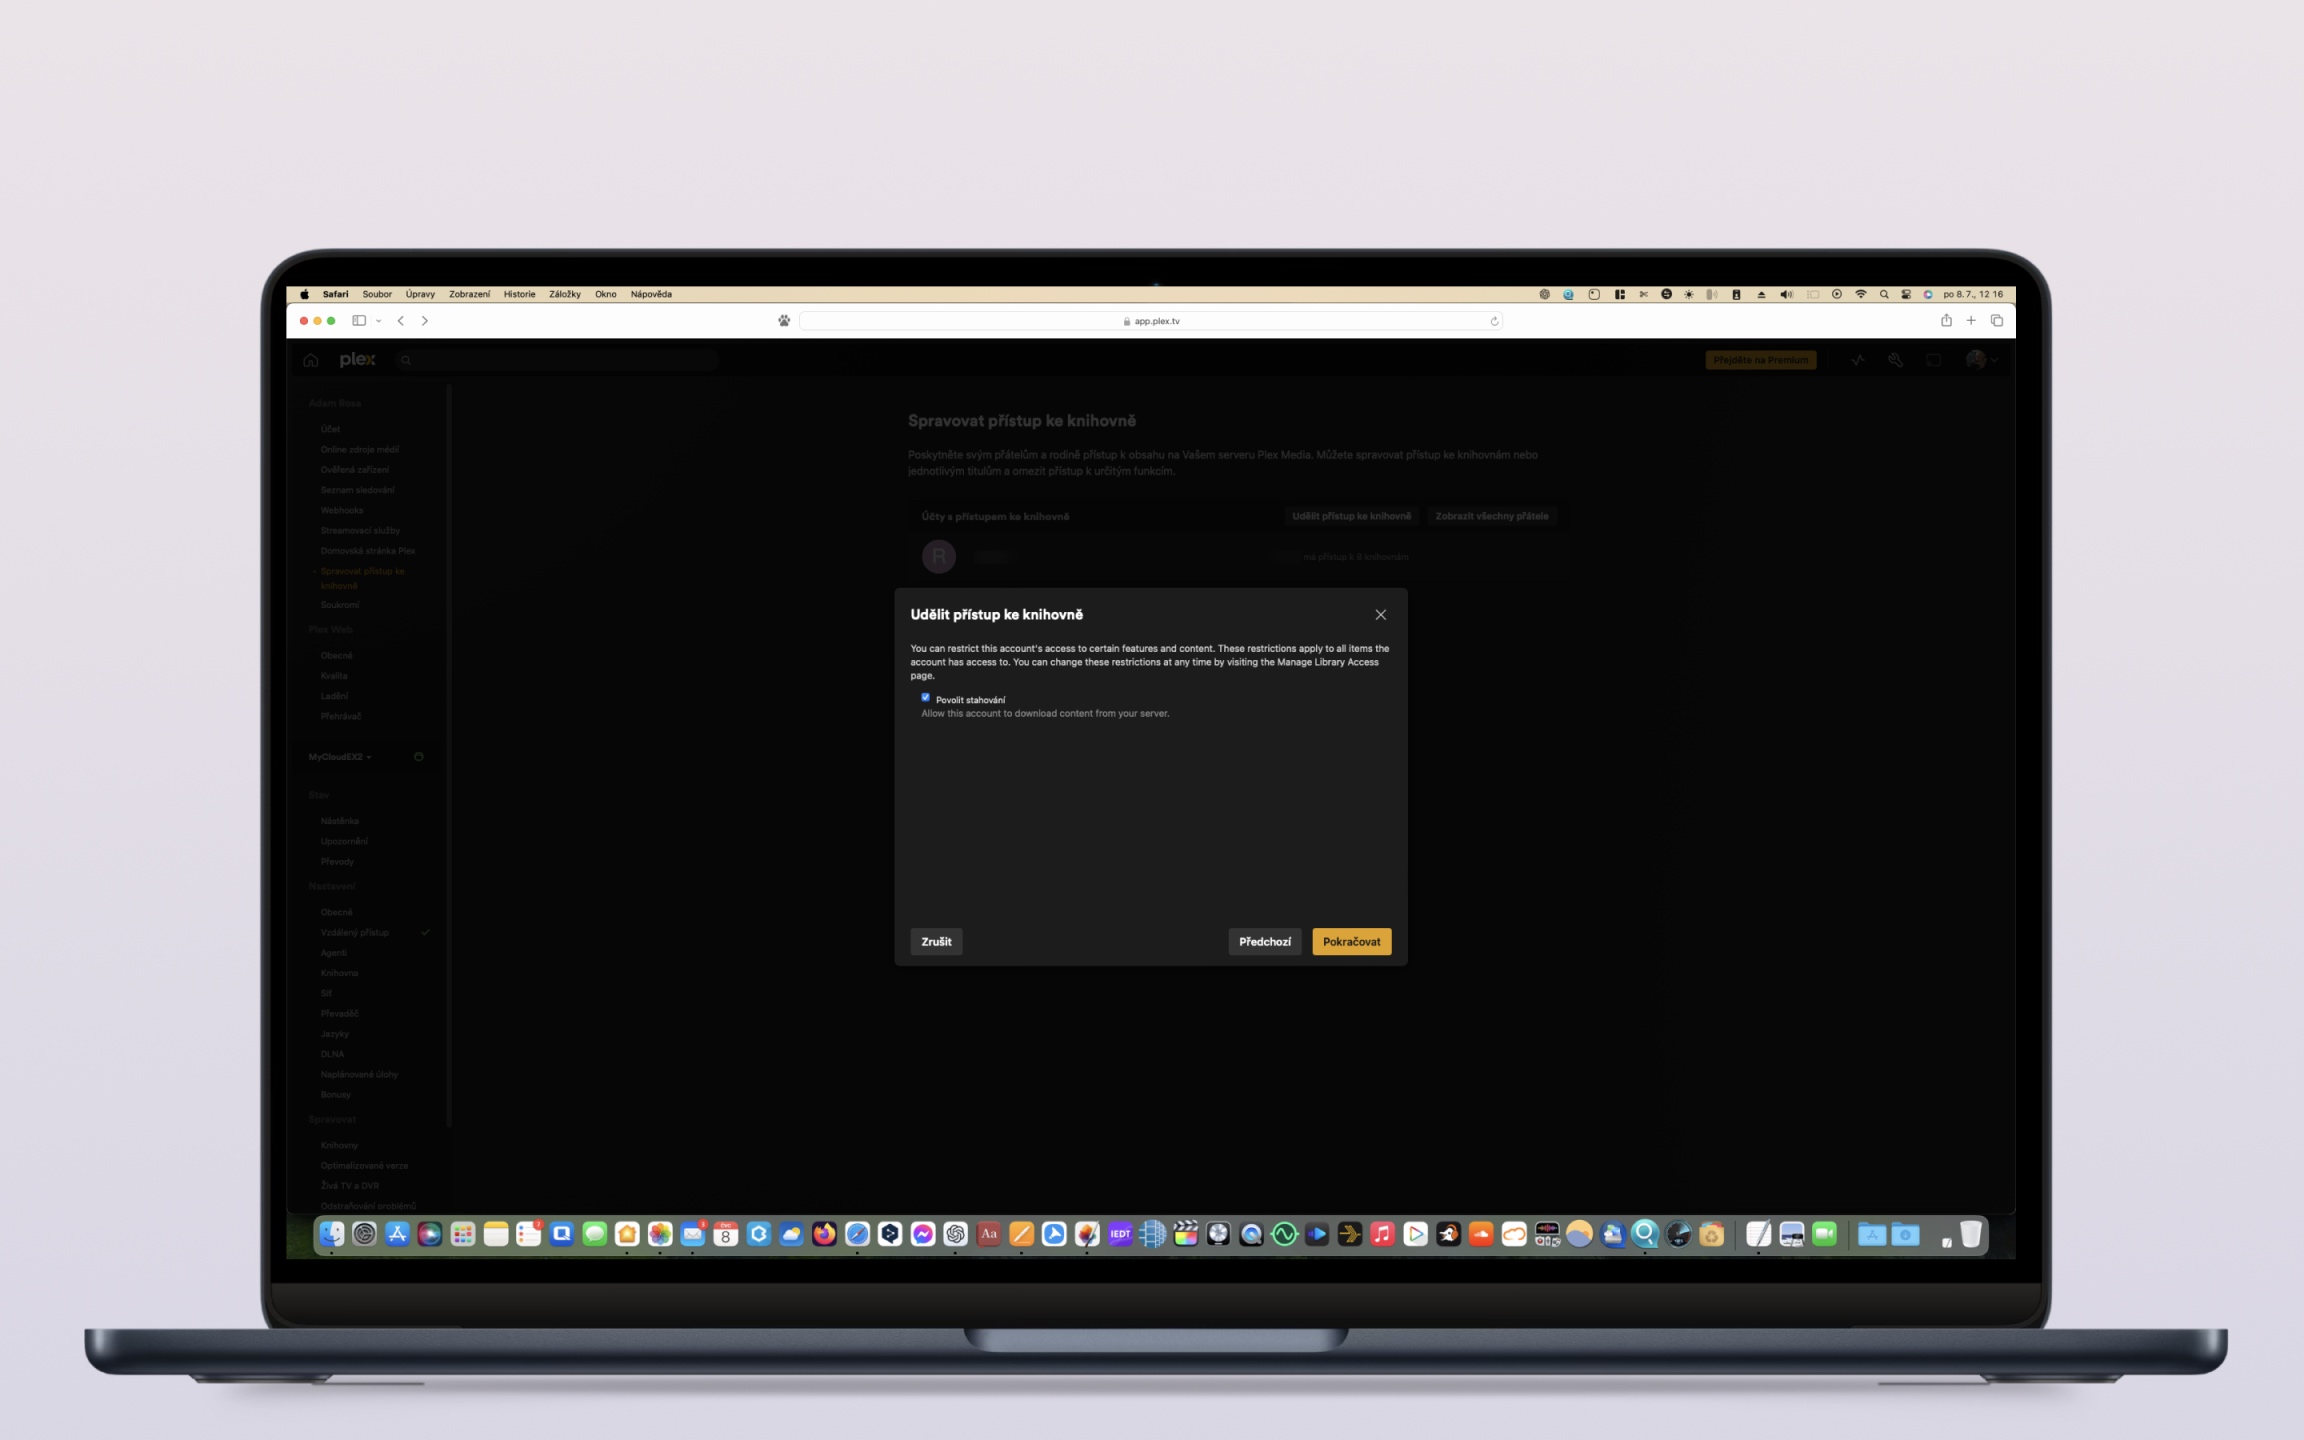2304x1440 pixels.
Task: Click the Předchozí button
Action: click(1264, 942)
